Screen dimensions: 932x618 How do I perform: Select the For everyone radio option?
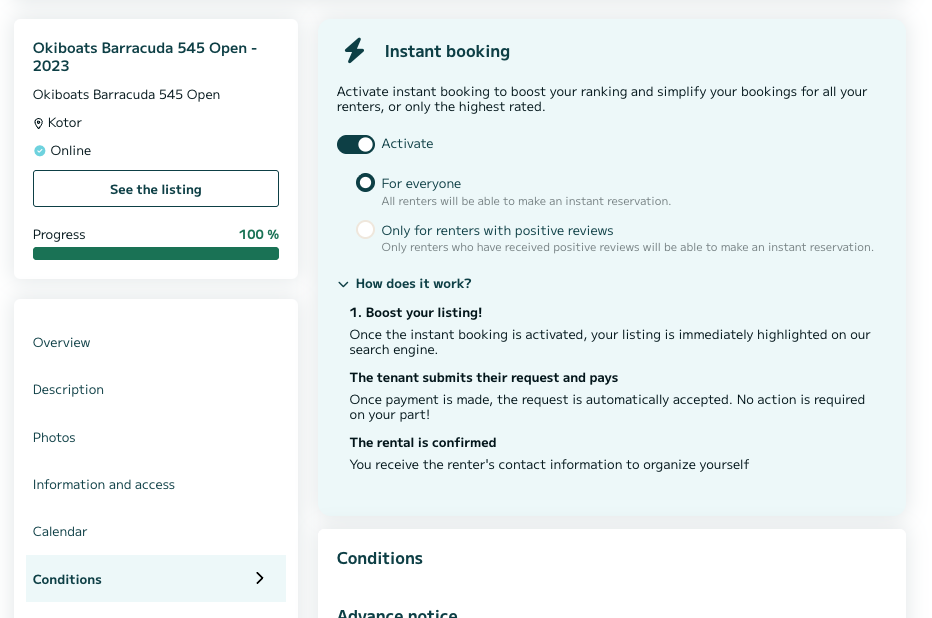[x=365, y=182]
